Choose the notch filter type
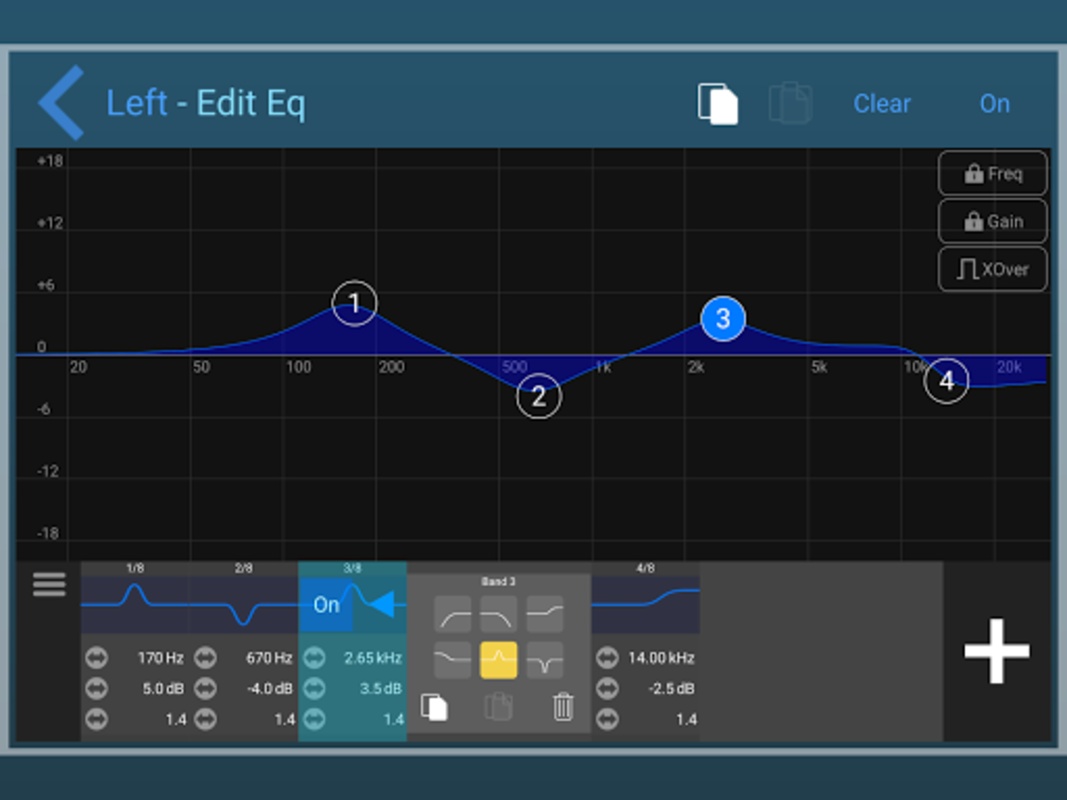The height and width of the screenshot is (800, 1067). (x=544, y=660)
